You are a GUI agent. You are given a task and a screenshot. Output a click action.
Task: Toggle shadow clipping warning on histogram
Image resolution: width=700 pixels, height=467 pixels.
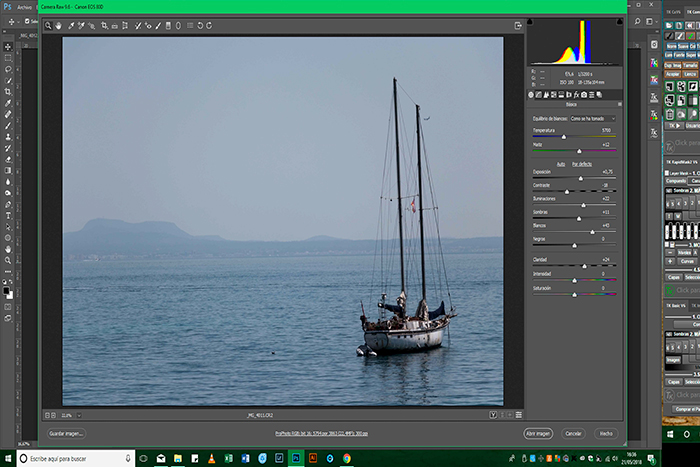point(532,23)
